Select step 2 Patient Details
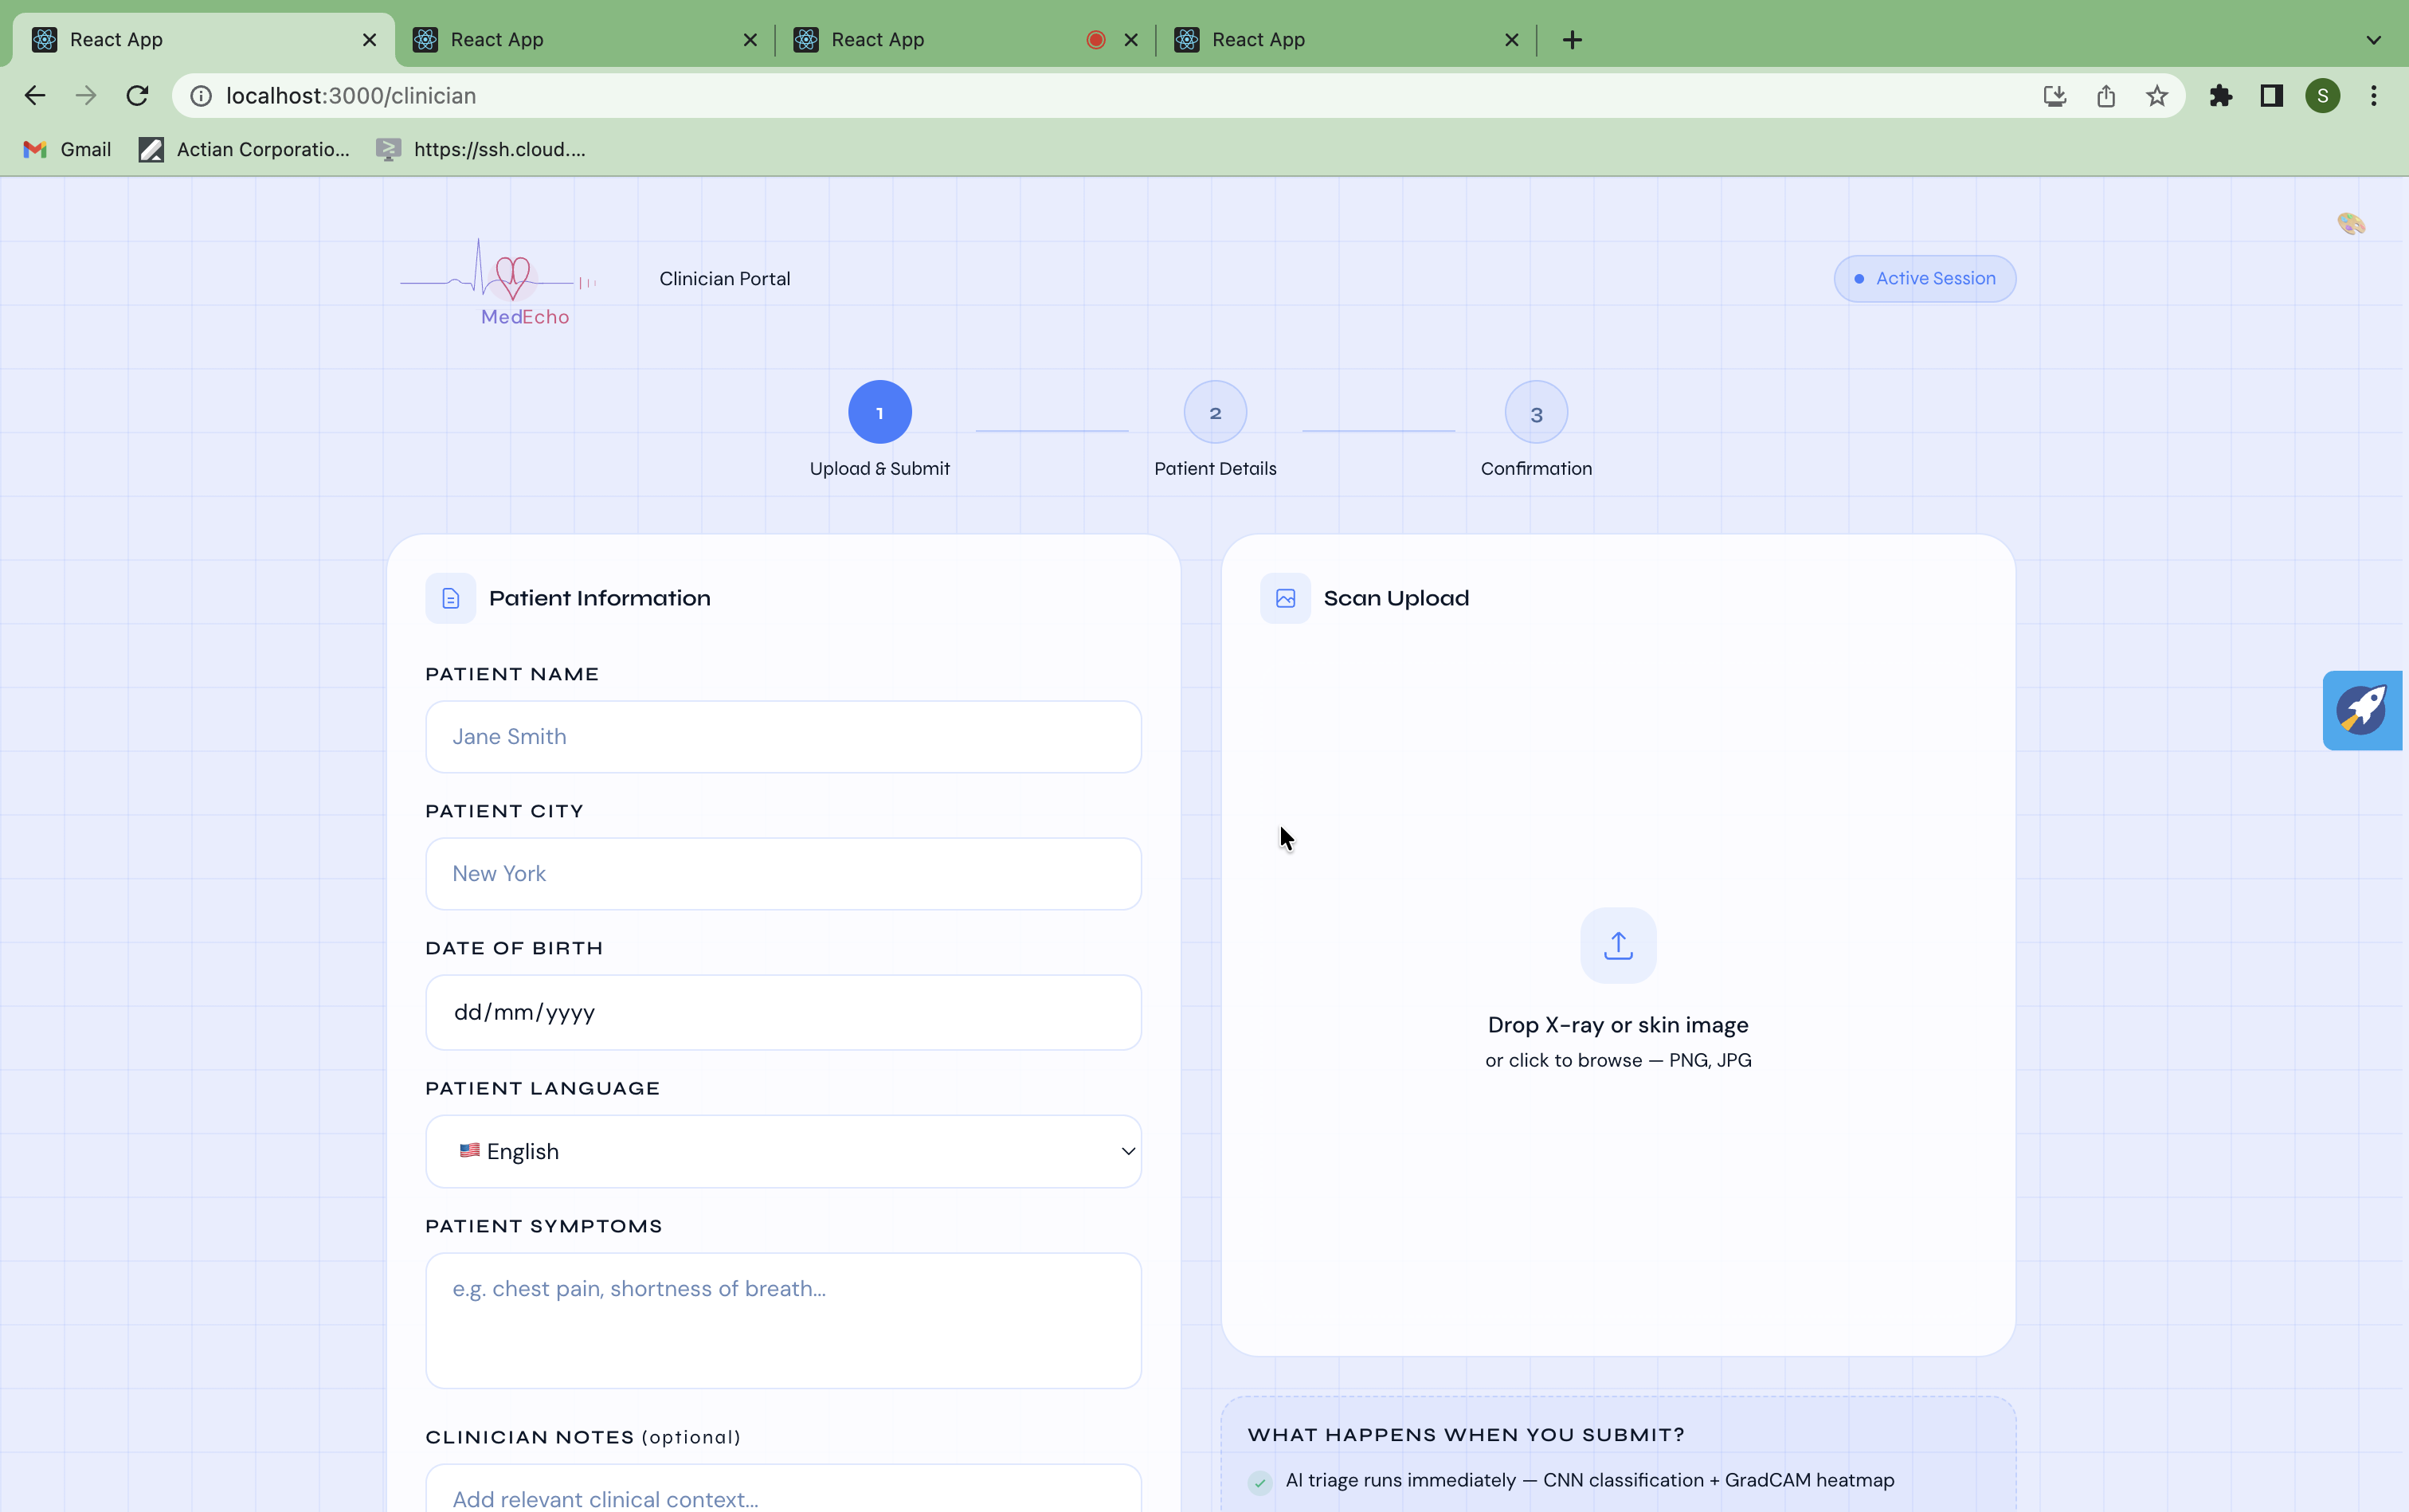2409x1512 pixels. 1214,412
